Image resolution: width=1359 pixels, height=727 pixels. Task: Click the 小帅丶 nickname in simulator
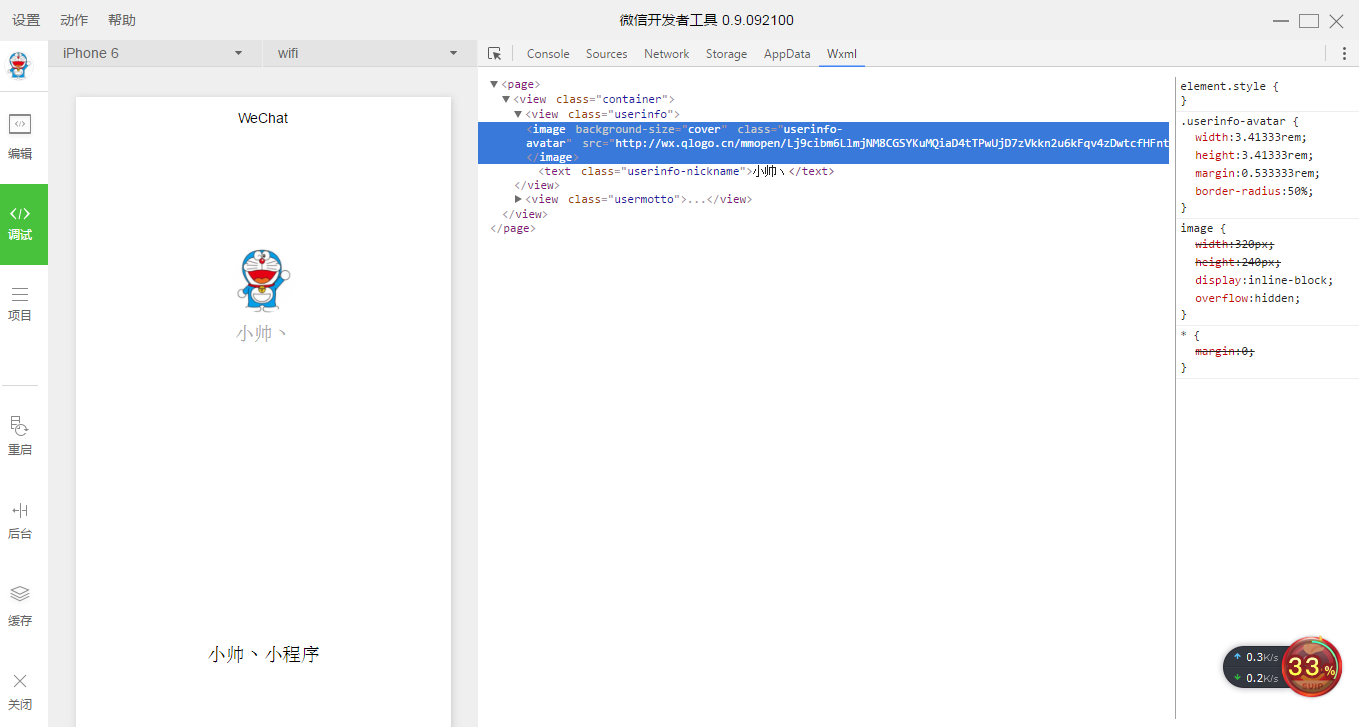263,333
